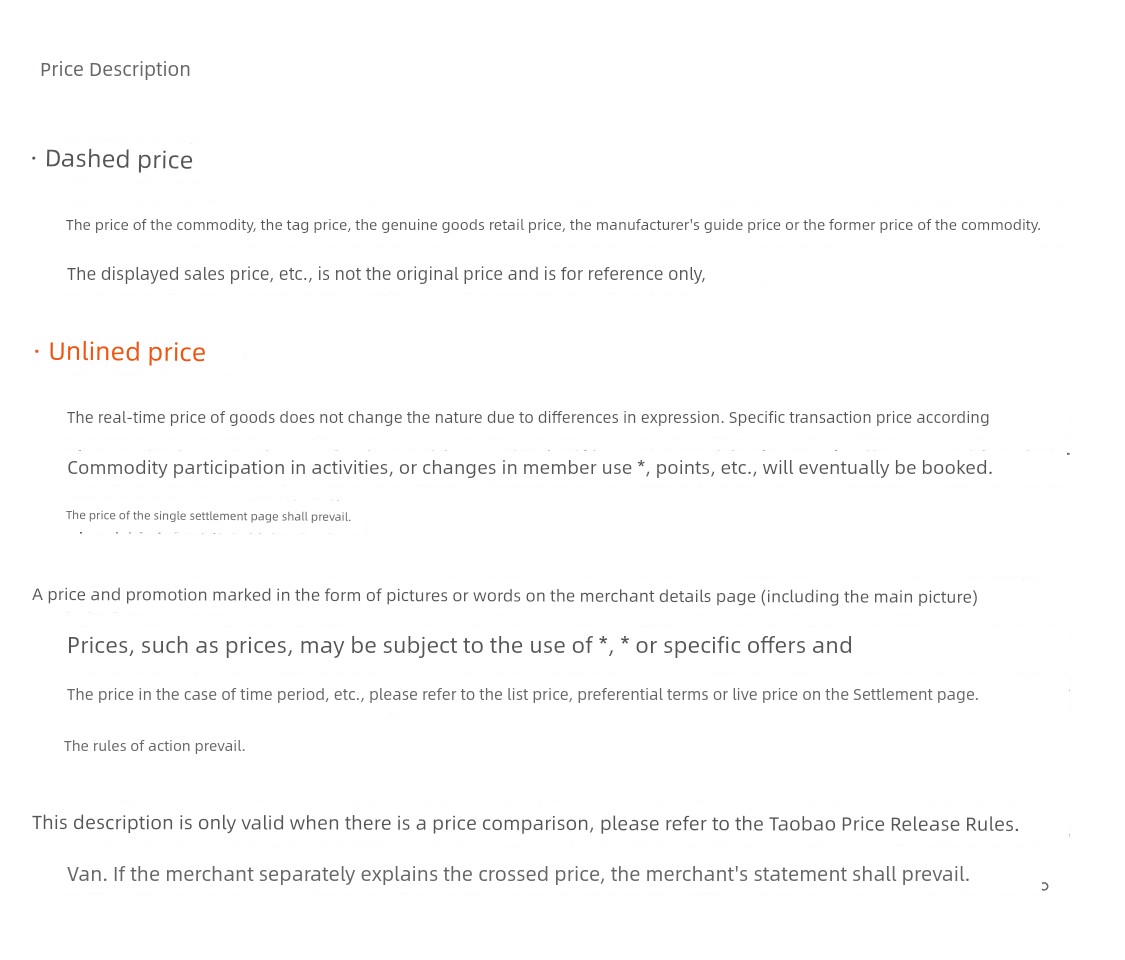Click the "Prices, such as prices" sentence

pyautogui.click(x=459, y=646)
